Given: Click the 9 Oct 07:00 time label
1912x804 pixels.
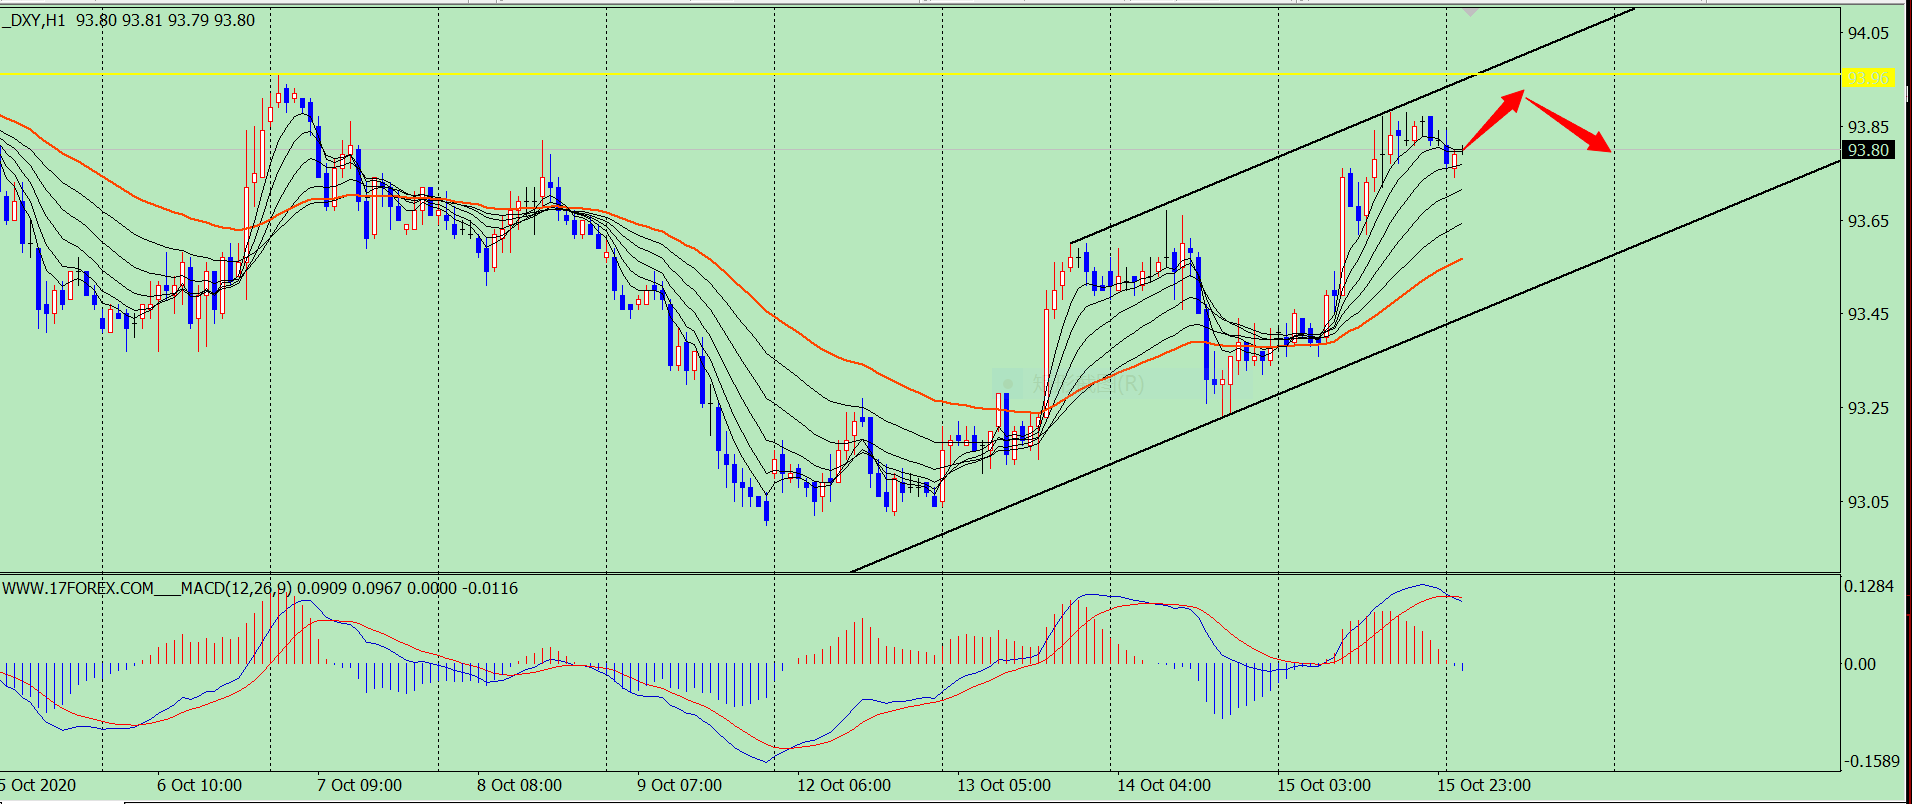Looking at the screenshot, I should (679, 785).
